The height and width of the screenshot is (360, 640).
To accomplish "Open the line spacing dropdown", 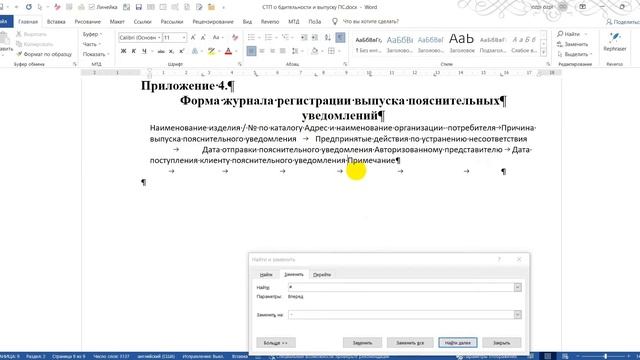I will click(x=297, y=51).
